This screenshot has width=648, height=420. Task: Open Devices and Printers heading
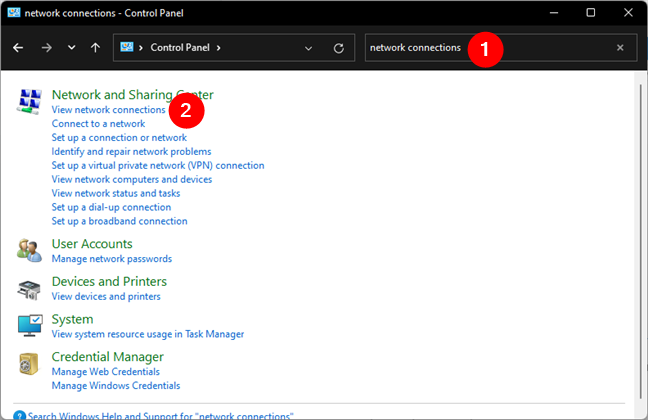[109, 282]
